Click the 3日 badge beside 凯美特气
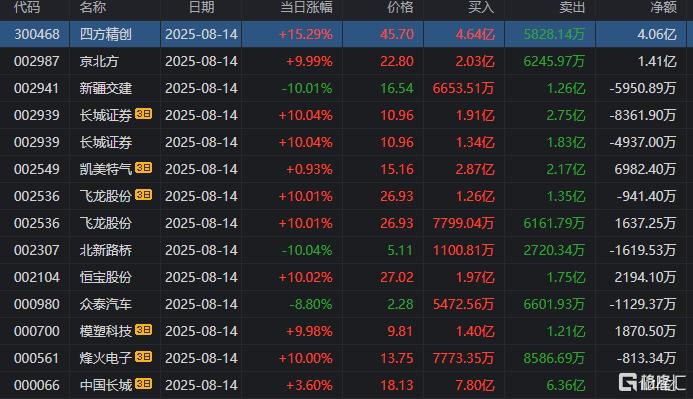Viewport: 693px width, 399px height. (x=143, y=167)
